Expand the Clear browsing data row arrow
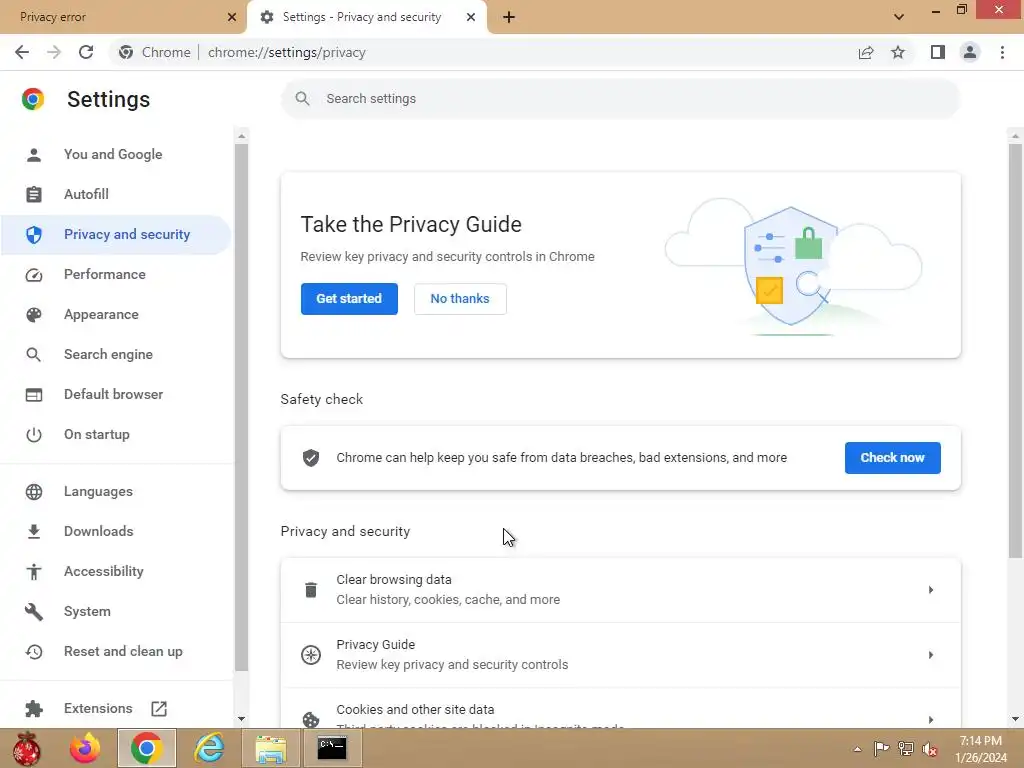Viewport: 1024px width, 768px height. click(x=931, y=590)
